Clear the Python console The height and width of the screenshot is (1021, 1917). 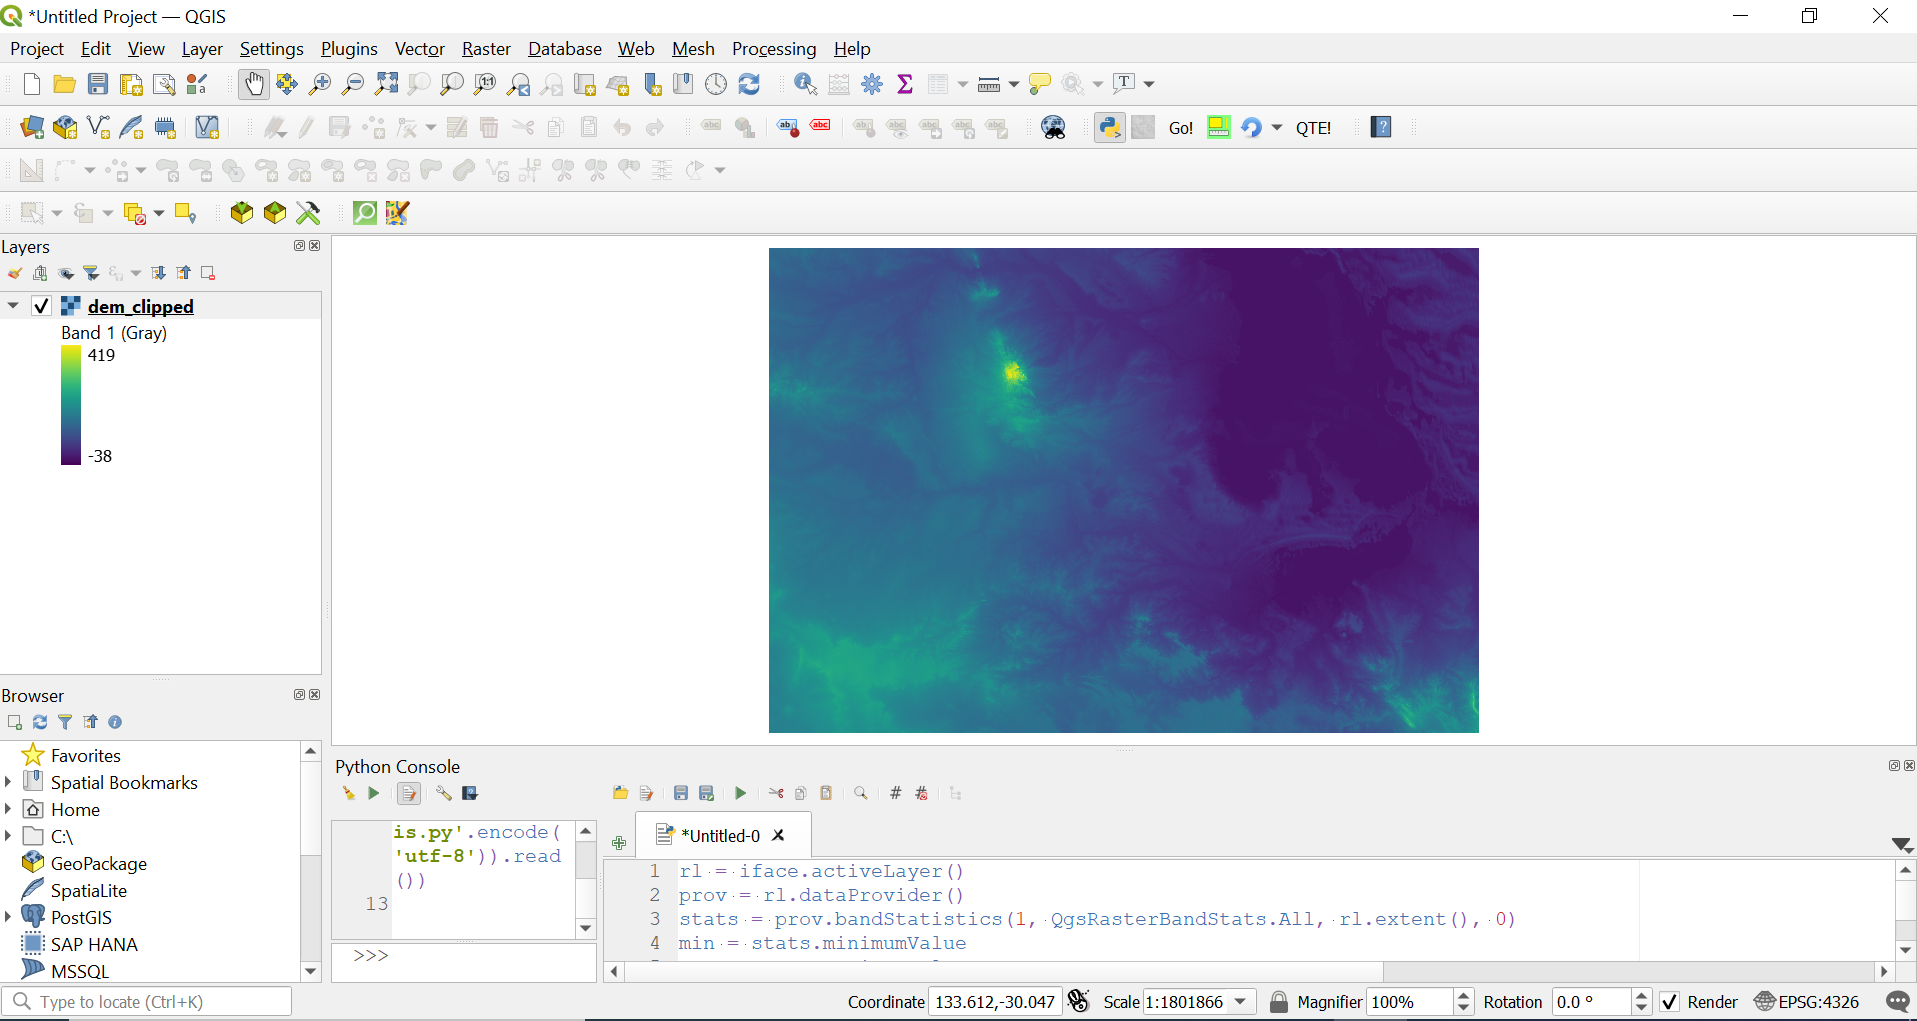pos(348,793)
